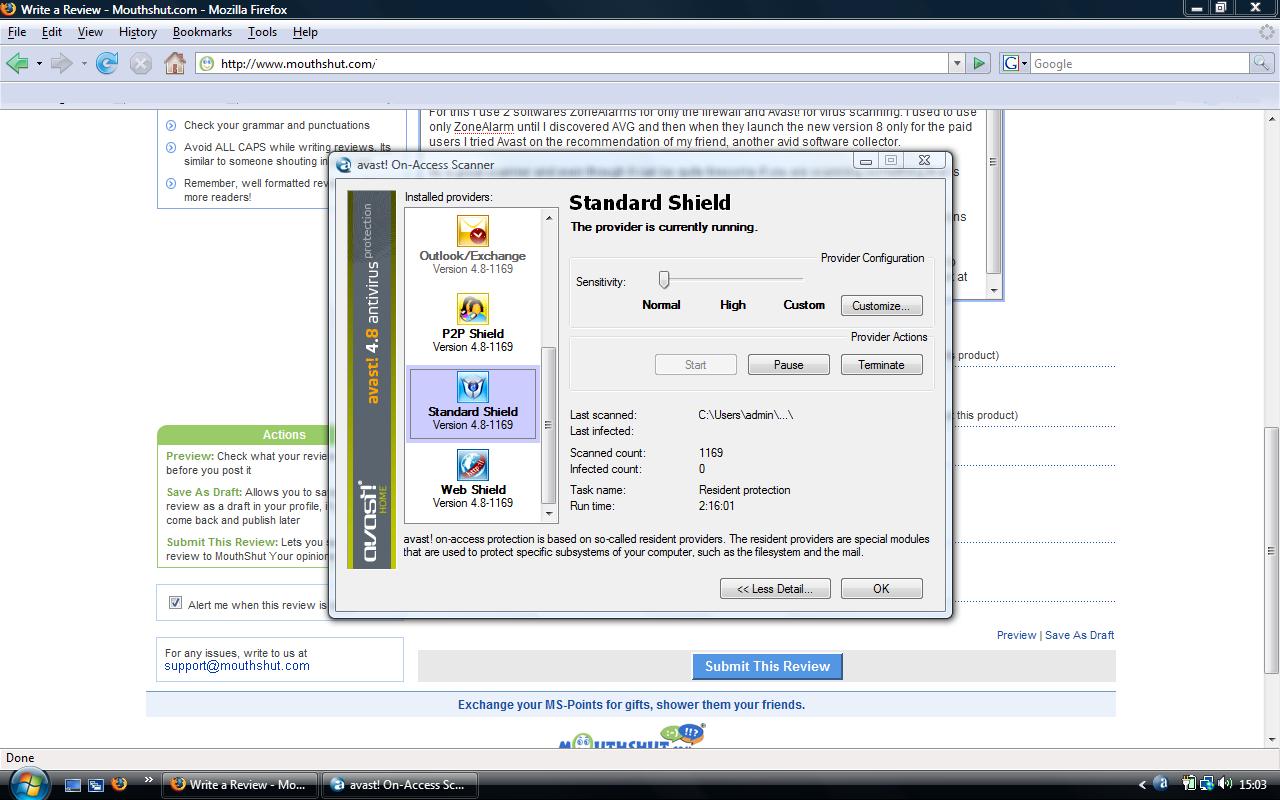
Task: Click the support@mouthshut.com email link
Action: coord(237,666)
